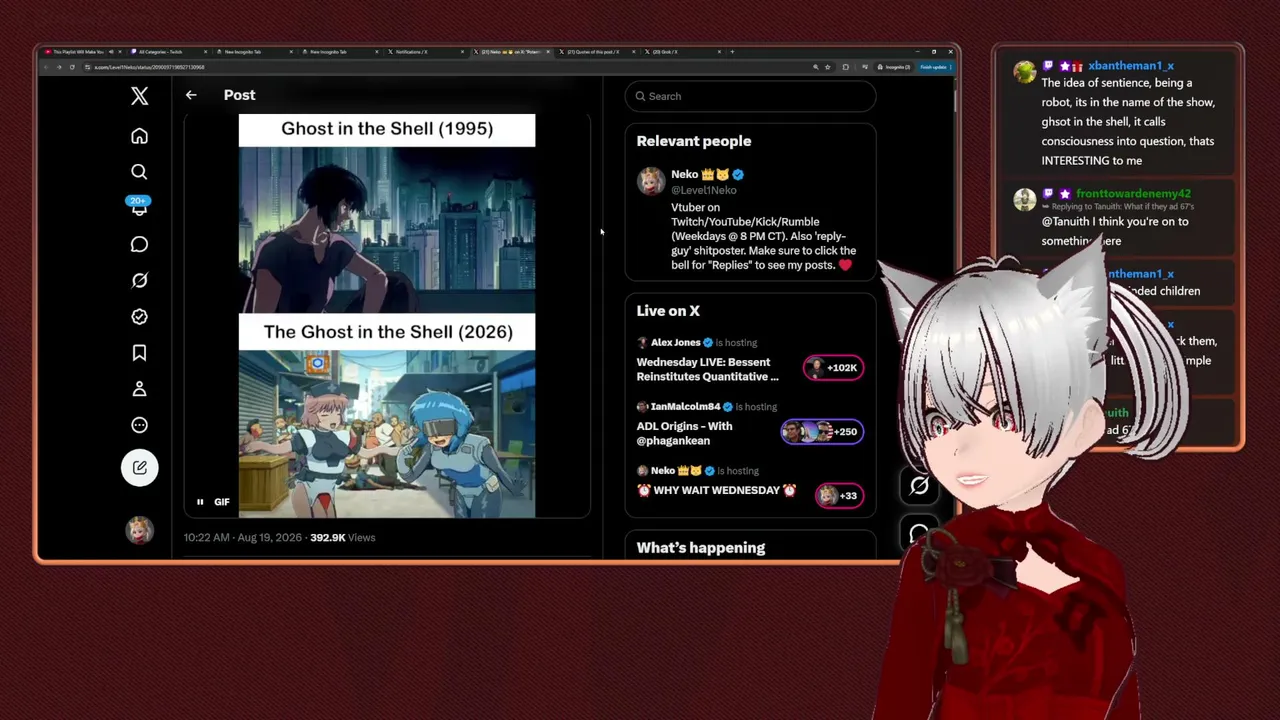
Task: Go back using the Post arrow
Action: click(x=191, y=95)
